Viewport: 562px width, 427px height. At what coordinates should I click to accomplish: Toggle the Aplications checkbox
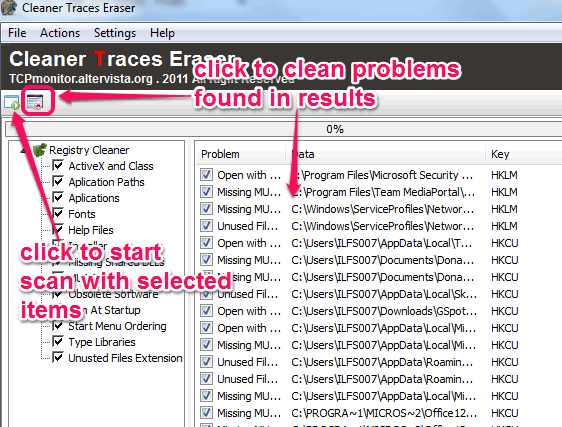(x=58, y=198)
